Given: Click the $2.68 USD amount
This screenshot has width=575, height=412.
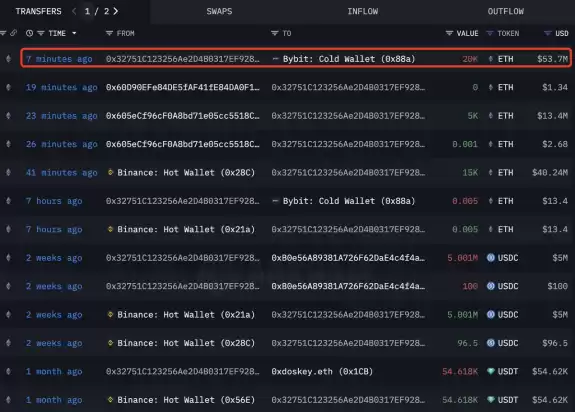Looking at the screenshot, I should pyautogui.click(x=555, y=144).
